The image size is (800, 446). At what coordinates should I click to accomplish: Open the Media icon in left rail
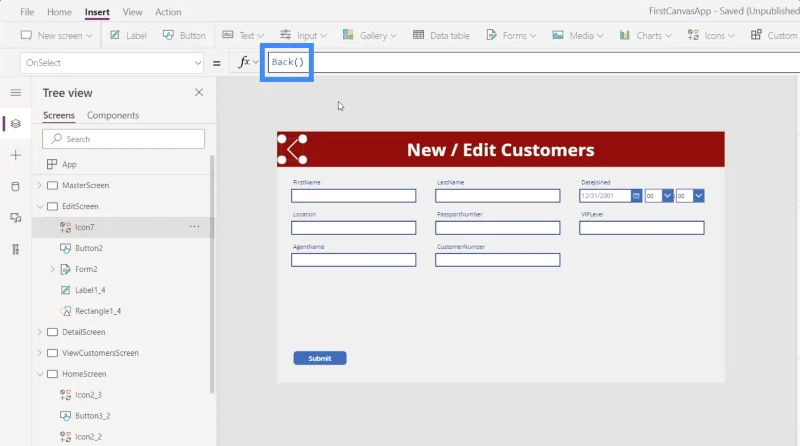pyautogui.click(x=16, y=218)
